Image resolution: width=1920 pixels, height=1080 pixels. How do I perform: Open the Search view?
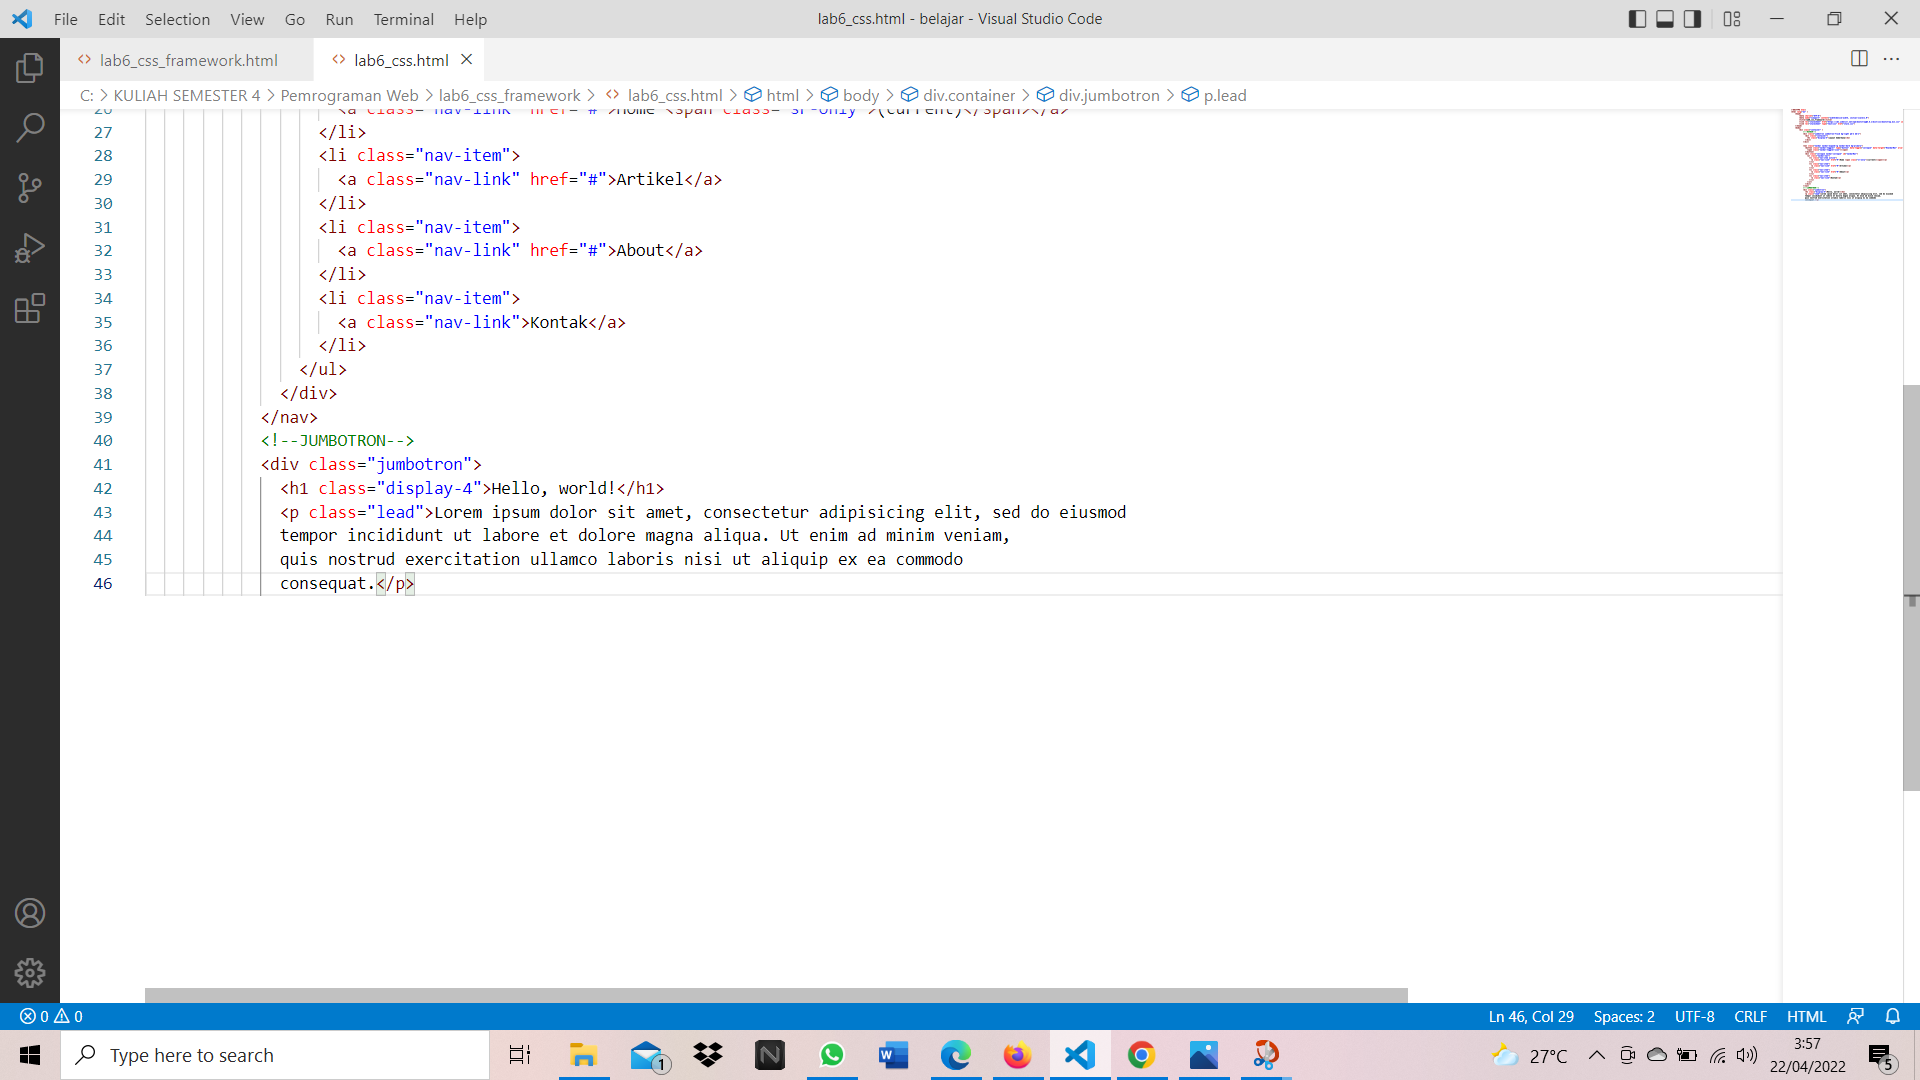click(29, 128)
